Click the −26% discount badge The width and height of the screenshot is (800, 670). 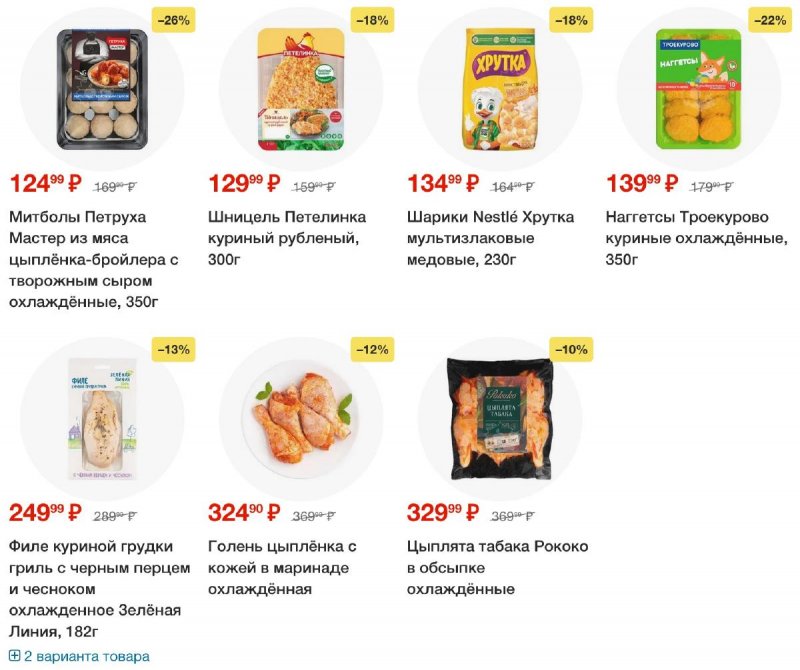[173, 20]
